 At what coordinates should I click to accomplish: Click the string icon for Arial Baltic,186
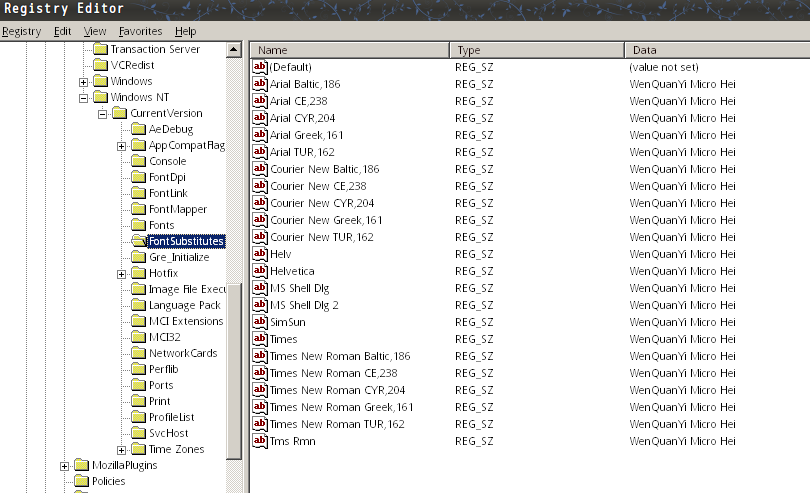[x=260, y=84]
